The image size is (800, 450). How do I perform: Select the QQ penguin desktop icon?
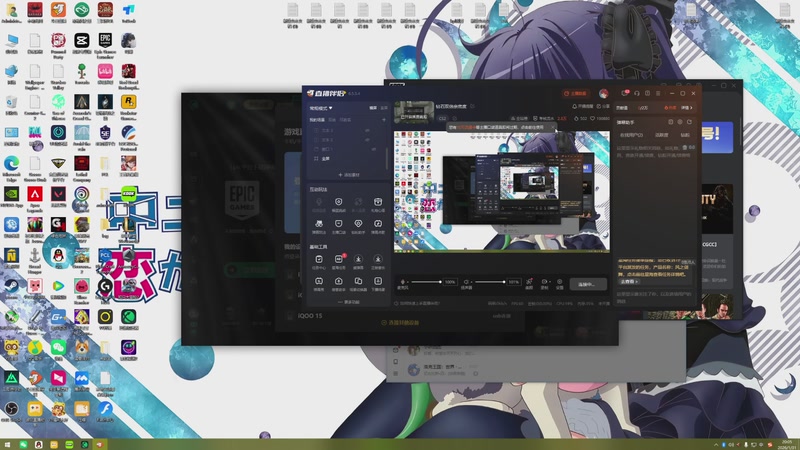click(x=59, y=255)
